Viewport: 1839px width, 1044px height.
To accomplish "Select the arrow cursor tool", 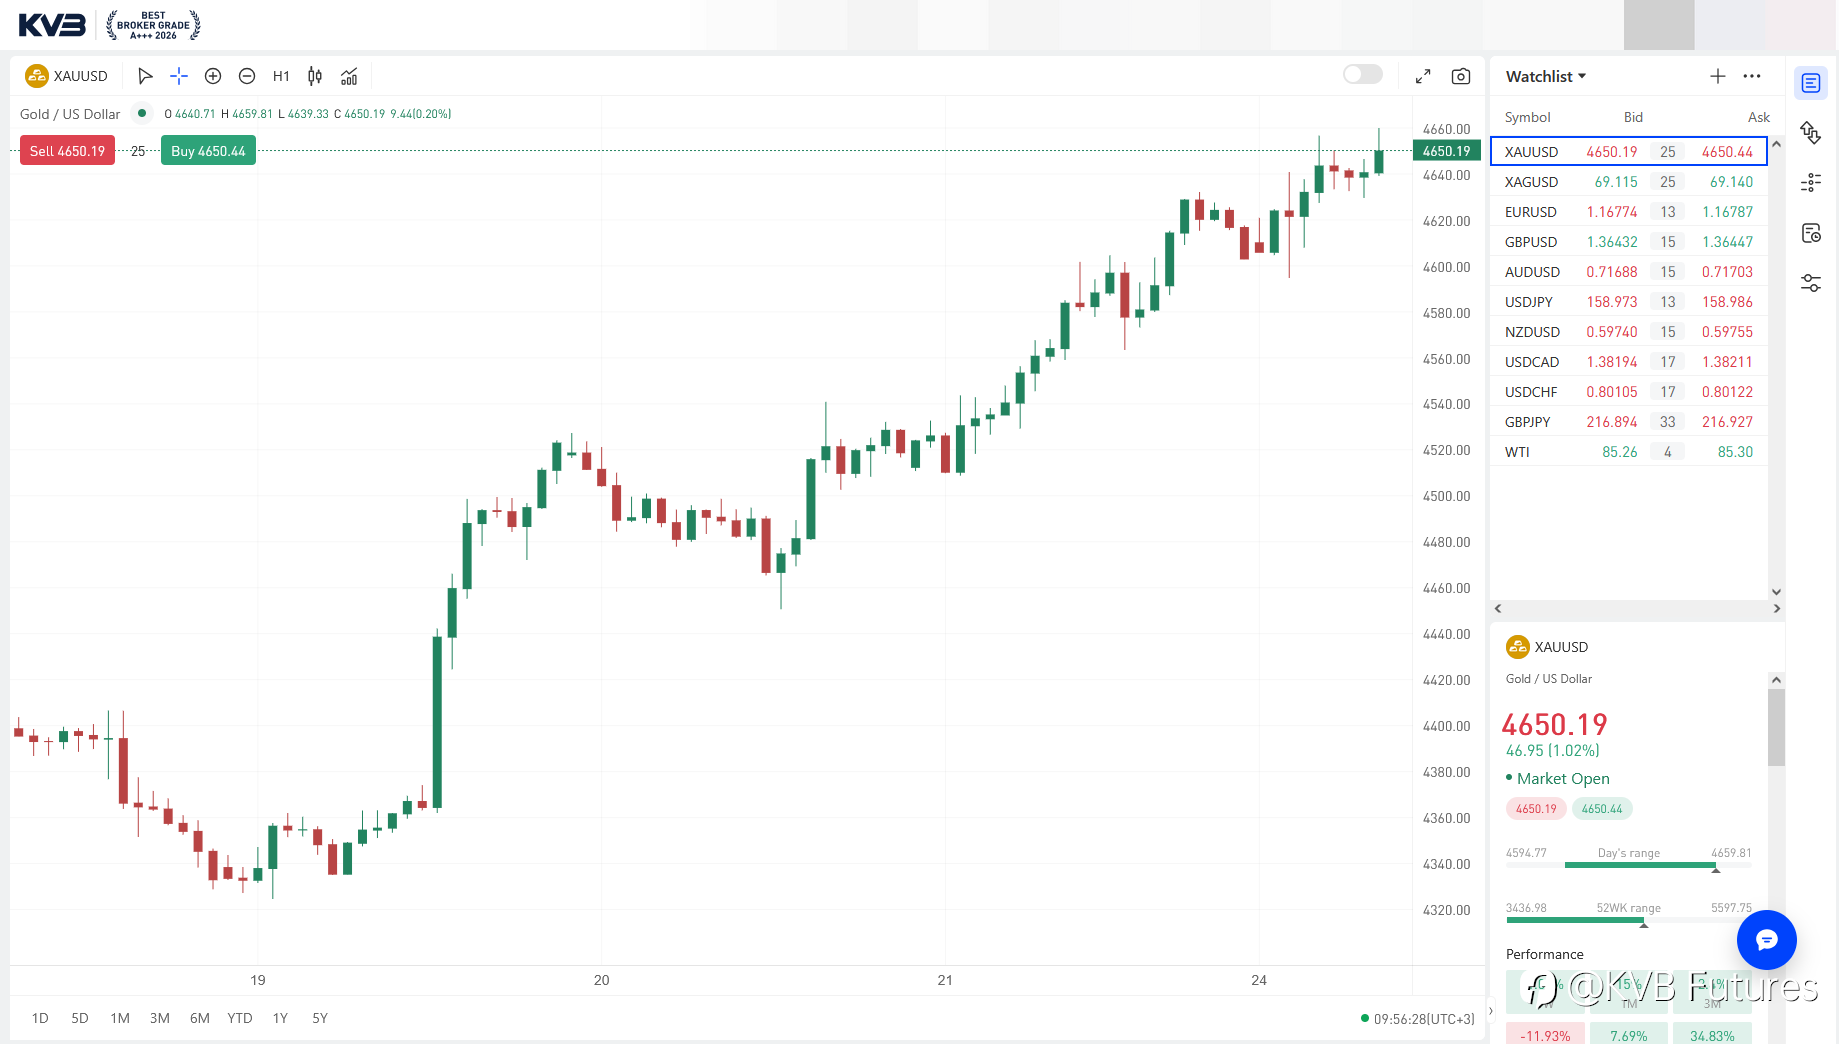I will 145,76.
